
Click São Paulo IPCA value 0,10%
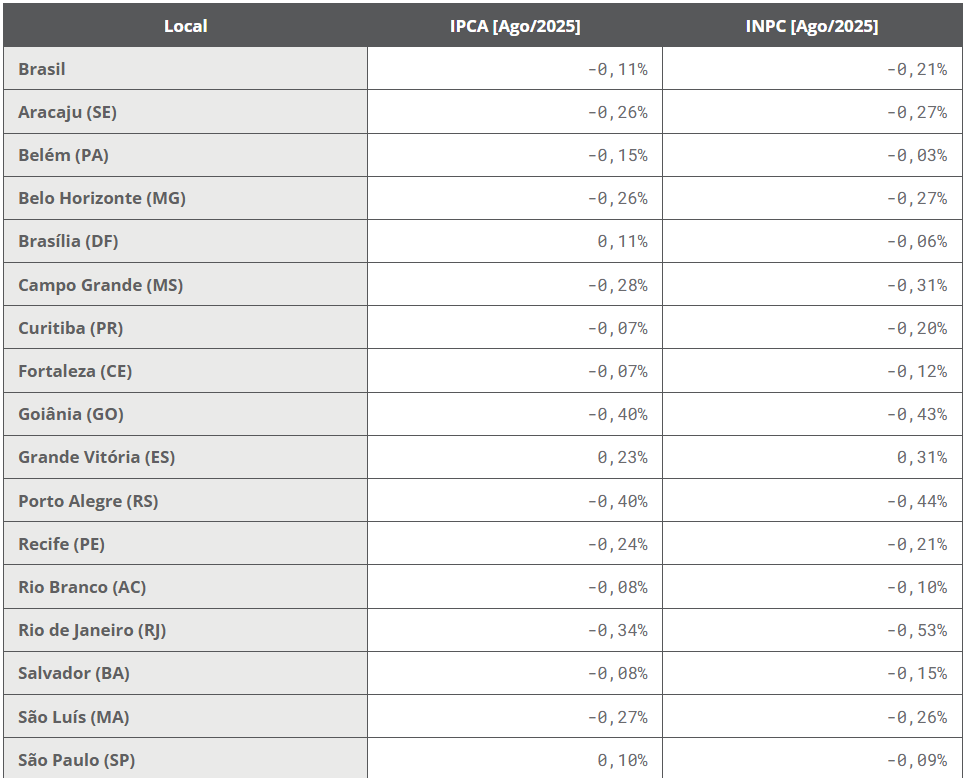pyautogui.click(x=622, y=760)
